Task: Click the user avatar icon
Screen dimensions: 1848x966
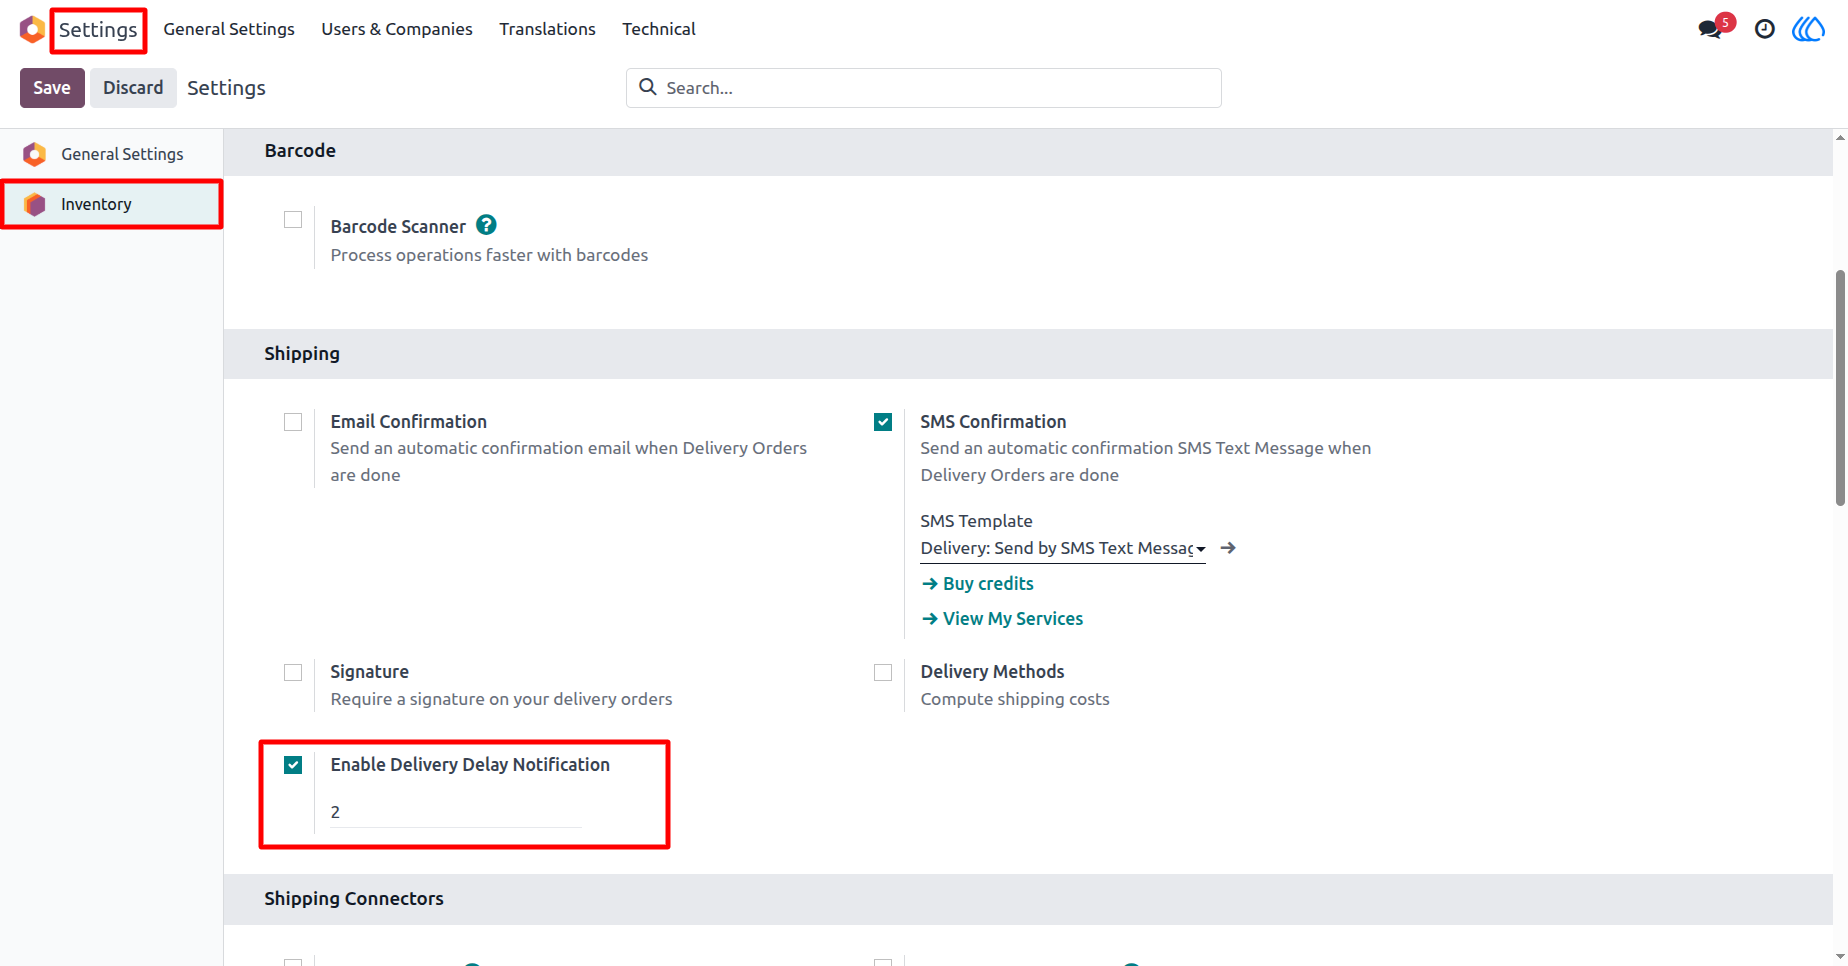Action: (x=1808, y=29)
